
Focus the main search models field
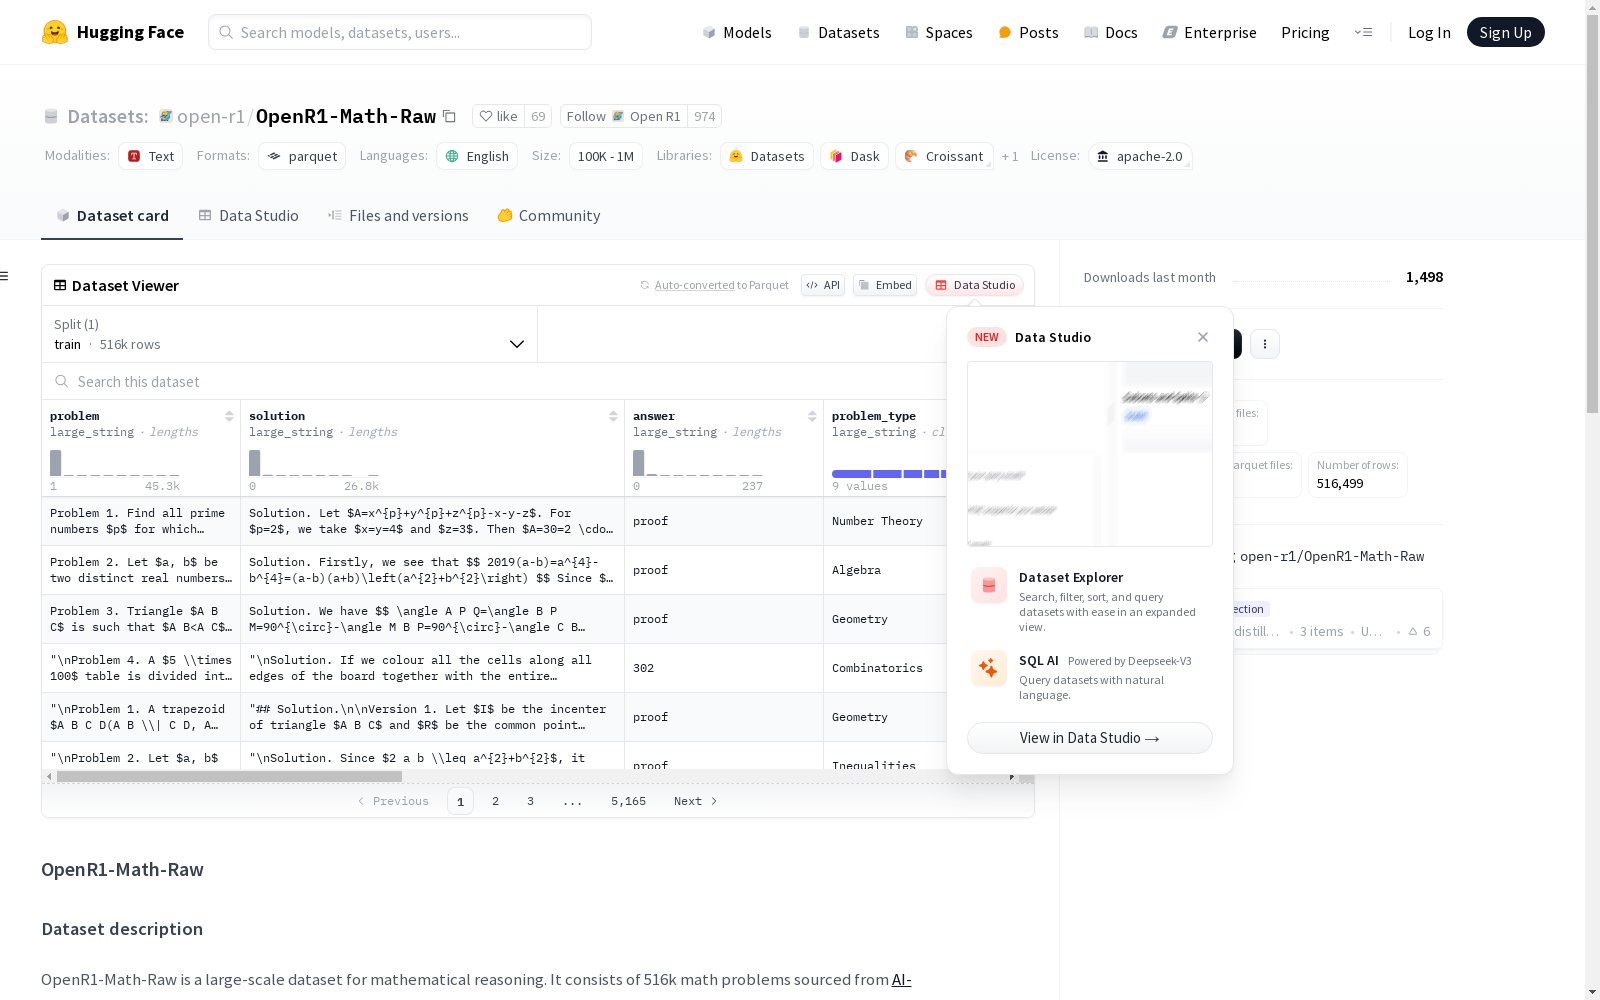tap(400, 32)
